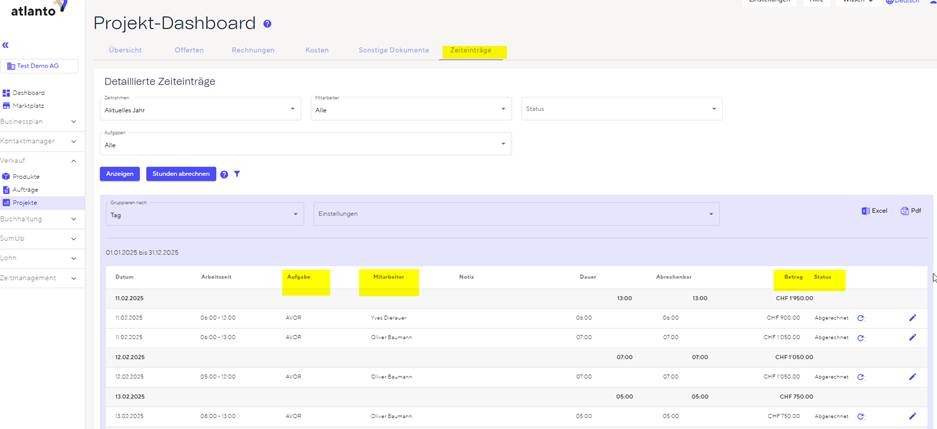Switch to the Übersicht tab
The height and width of the screenshot is (429, 937).
(x=125, y=50)
